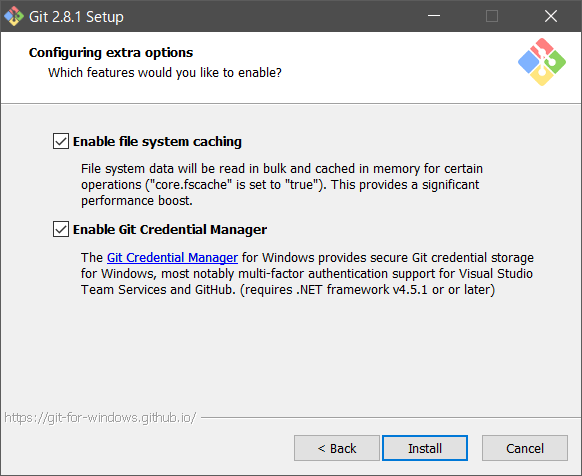Click the Git logo in title bar
The width and height of the screenshot is (582, 476).
click(14, 16)
